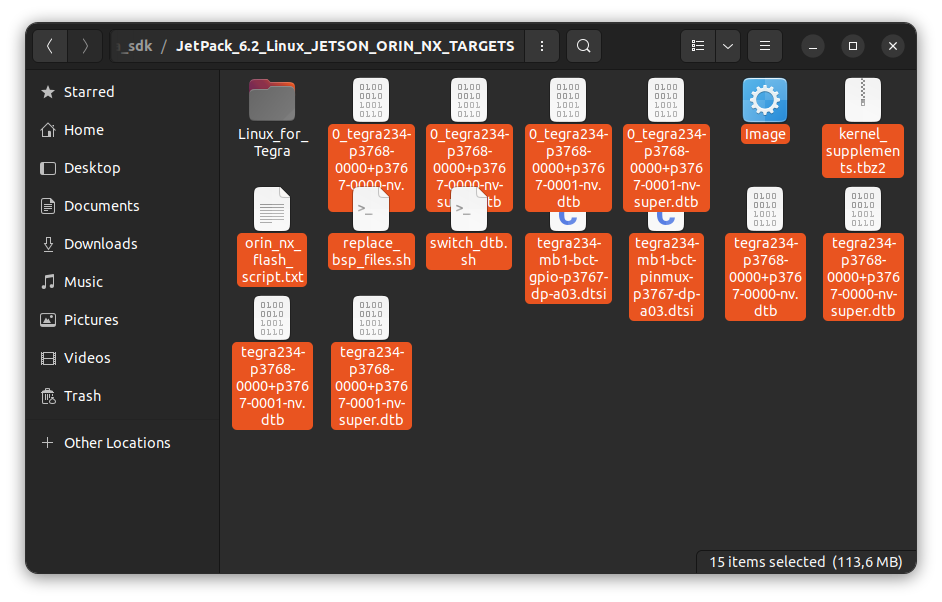Select the replace_bsp_files.sh script icon
The image size is (942, 602).
point(371,209)
